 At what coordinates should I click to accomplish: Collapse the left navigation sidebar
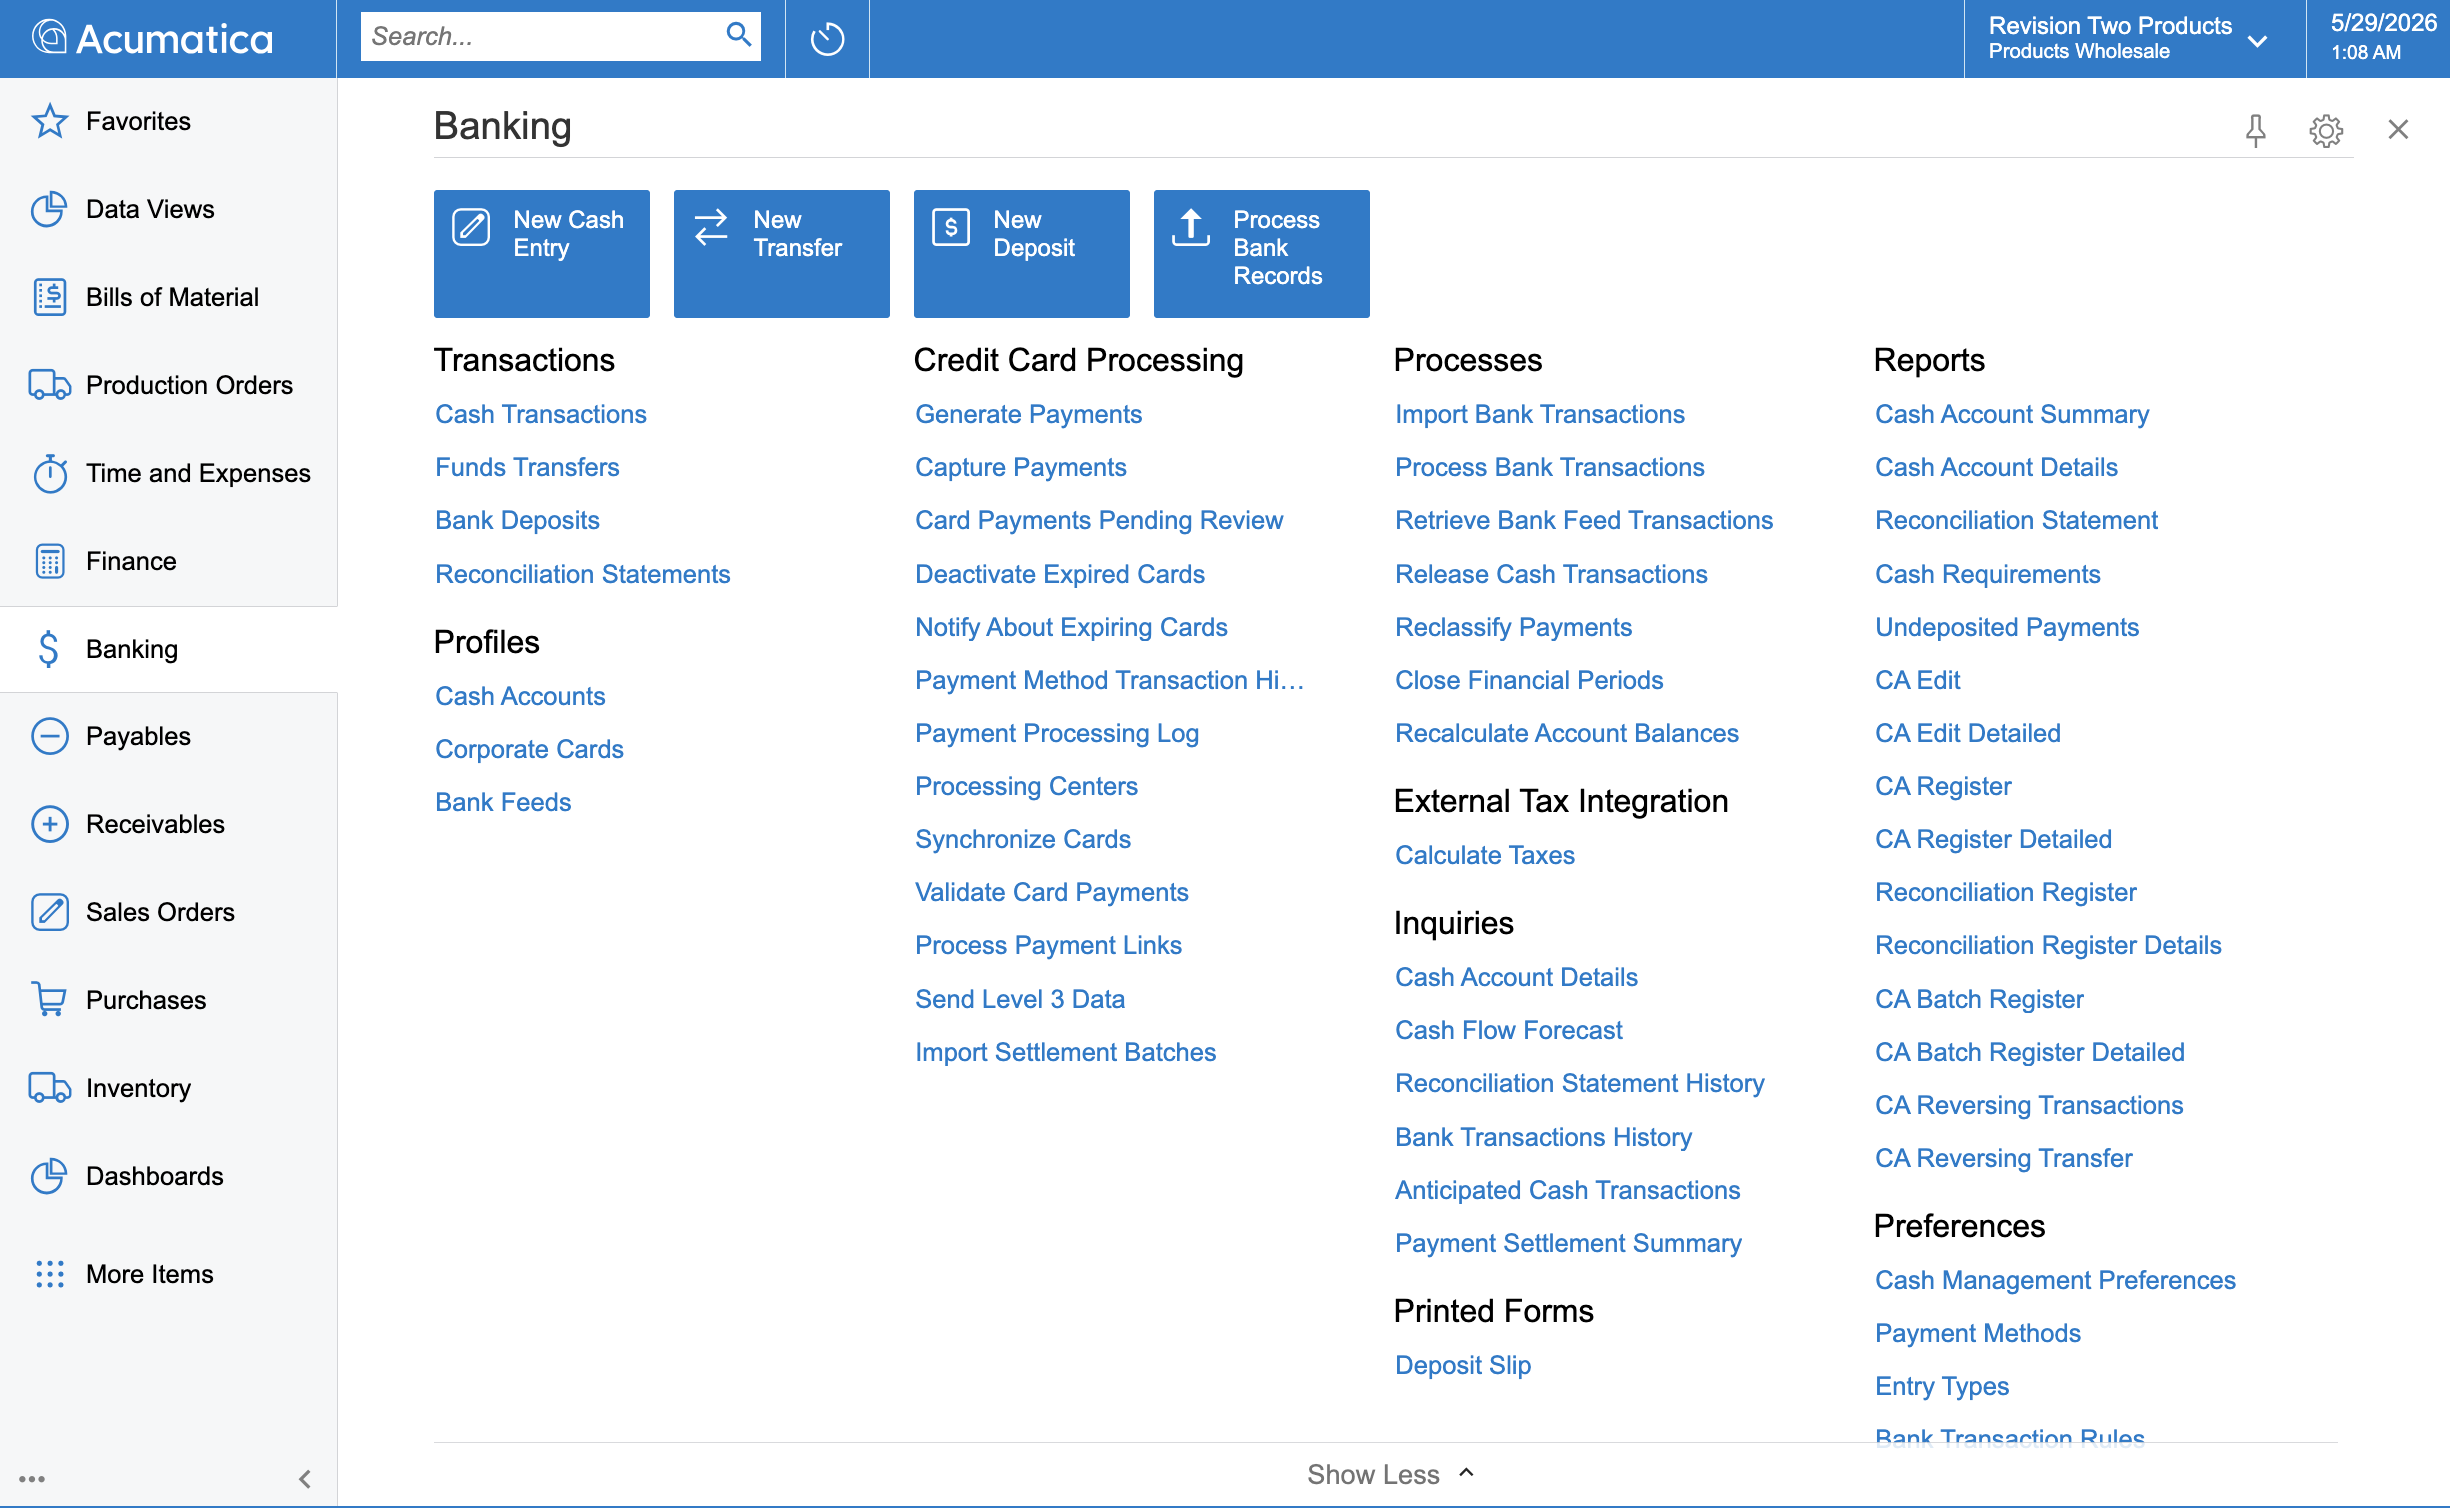click(x=305, y=1479)
